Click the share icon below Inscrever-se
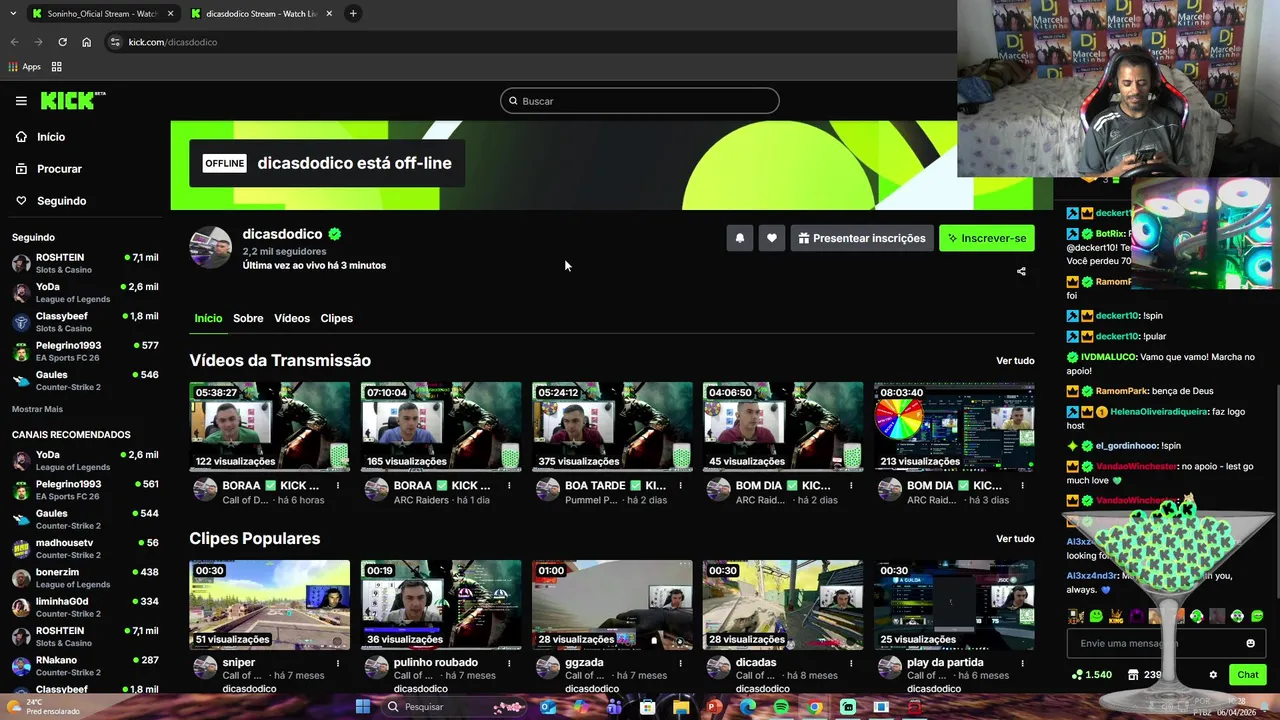 (1021, 271)
